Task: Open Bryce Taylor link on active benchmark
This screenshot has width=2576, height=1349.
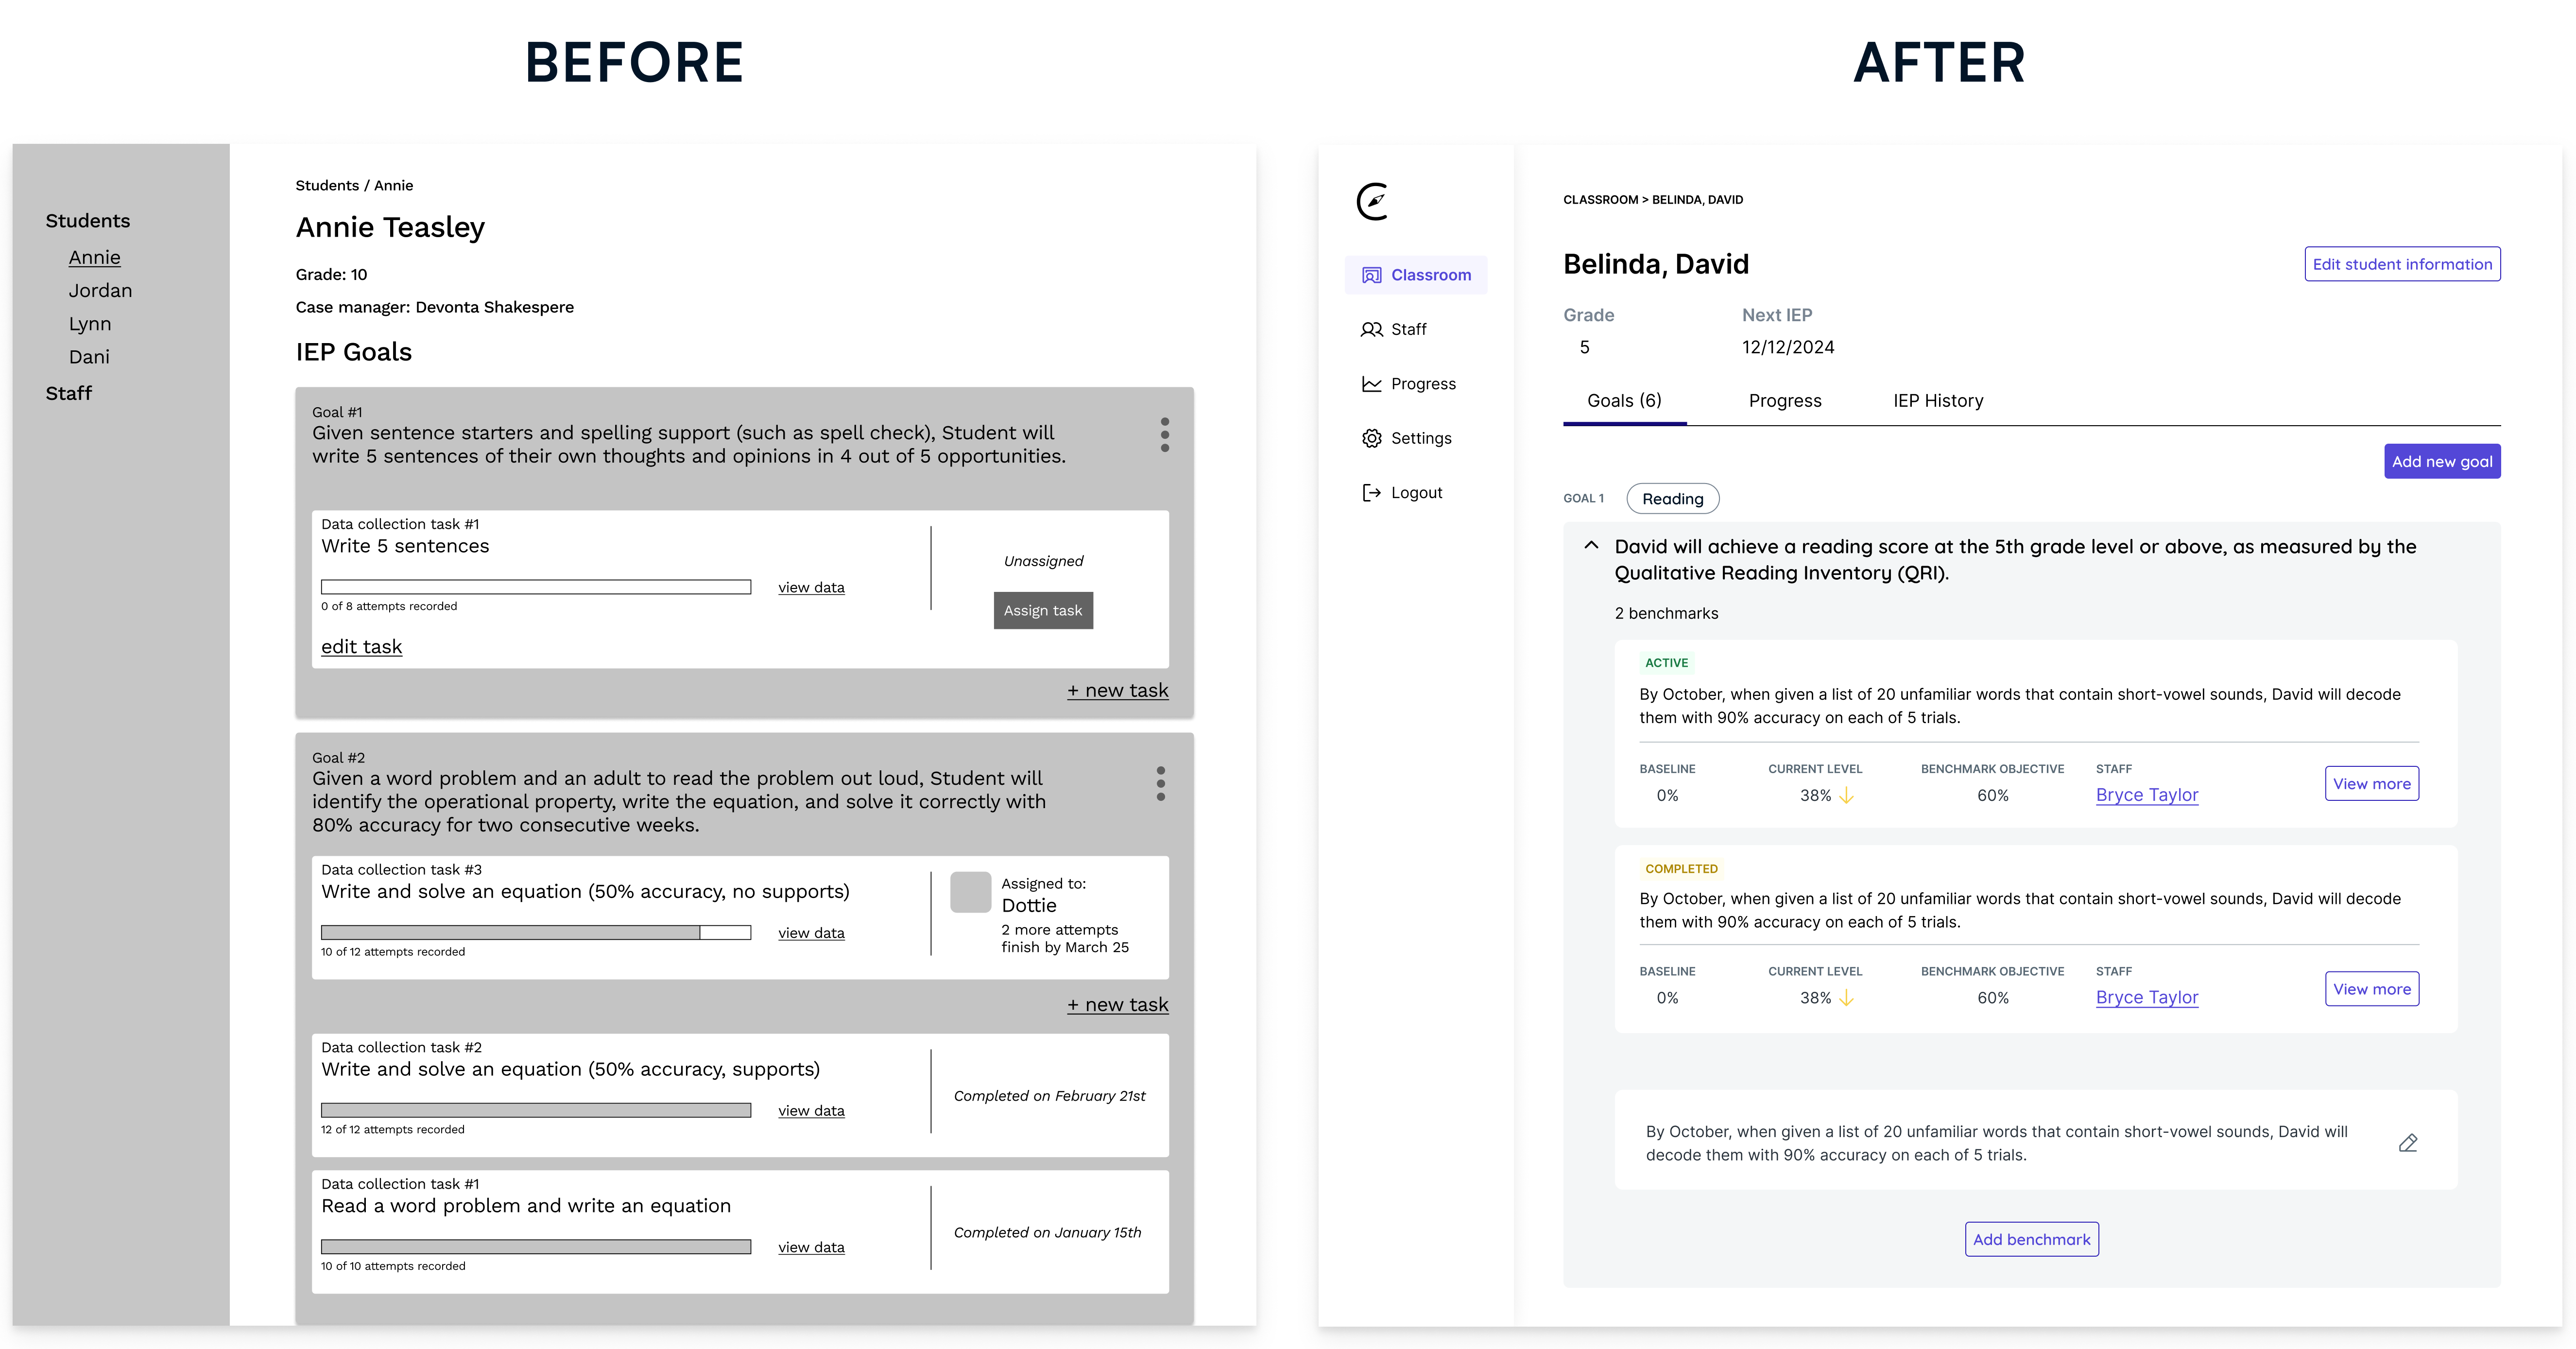Action: click(2146, 795)
